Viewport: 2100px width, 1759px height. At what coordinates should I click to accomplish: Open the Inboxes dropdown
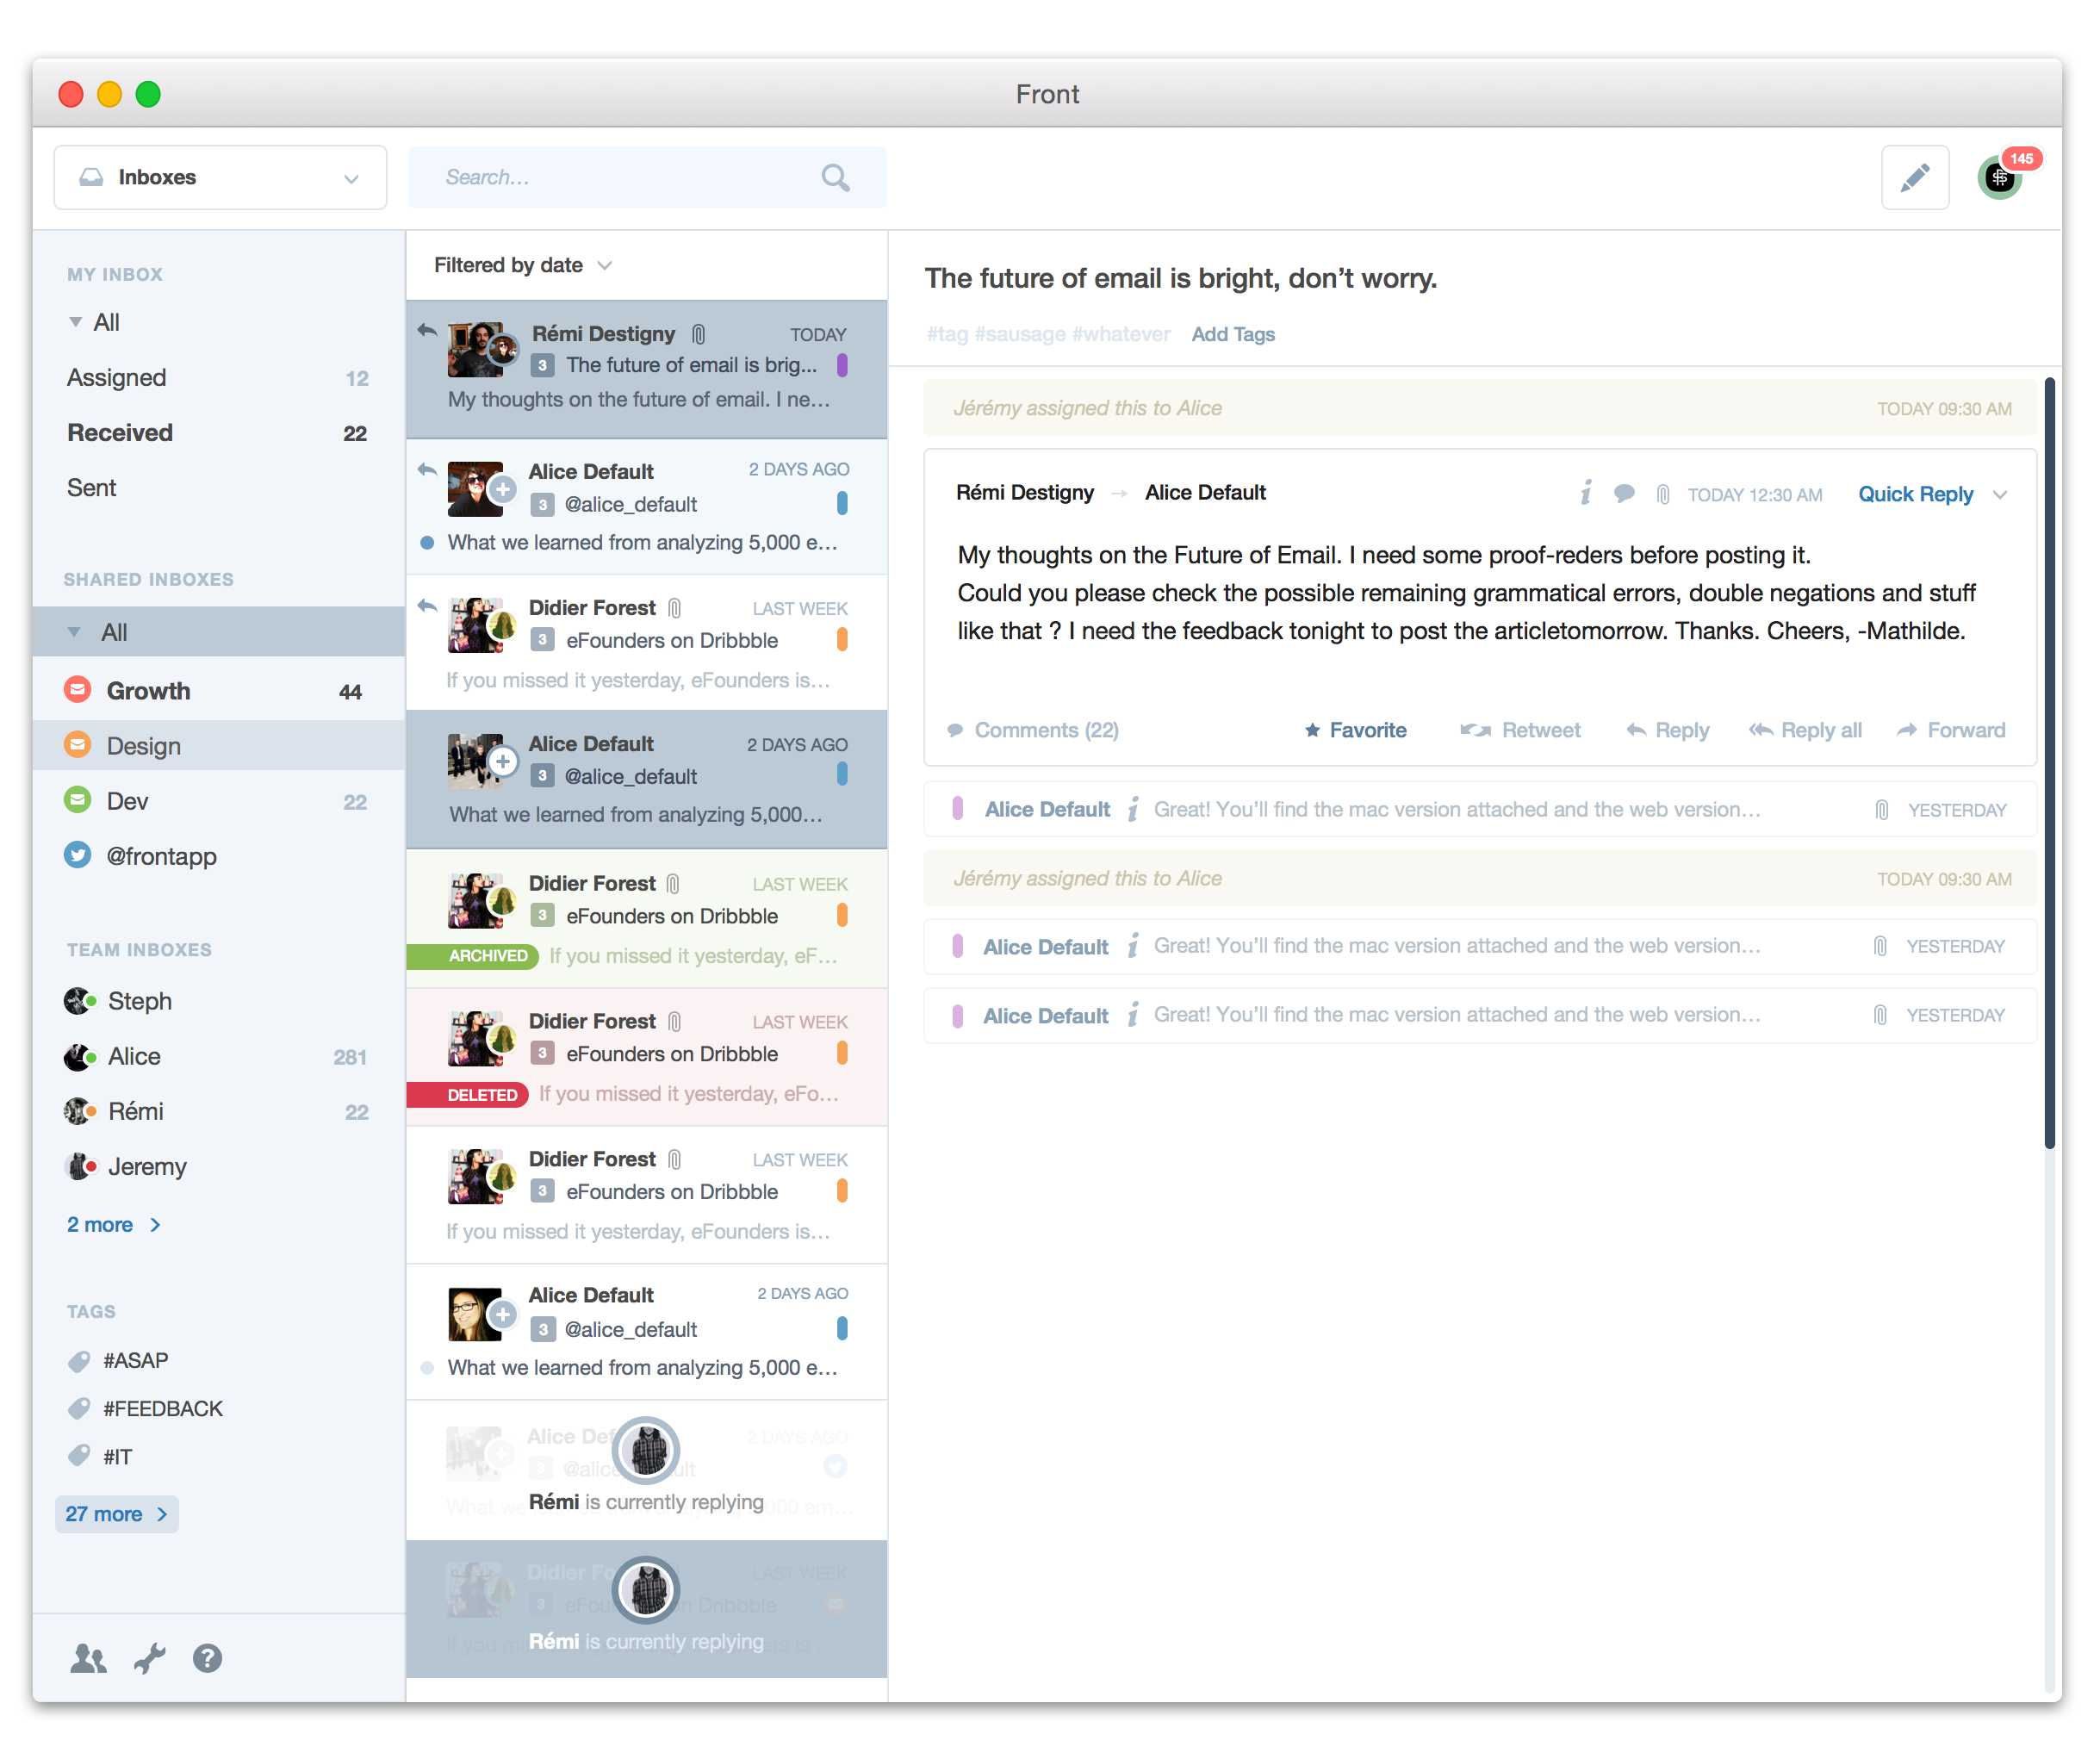220,178
